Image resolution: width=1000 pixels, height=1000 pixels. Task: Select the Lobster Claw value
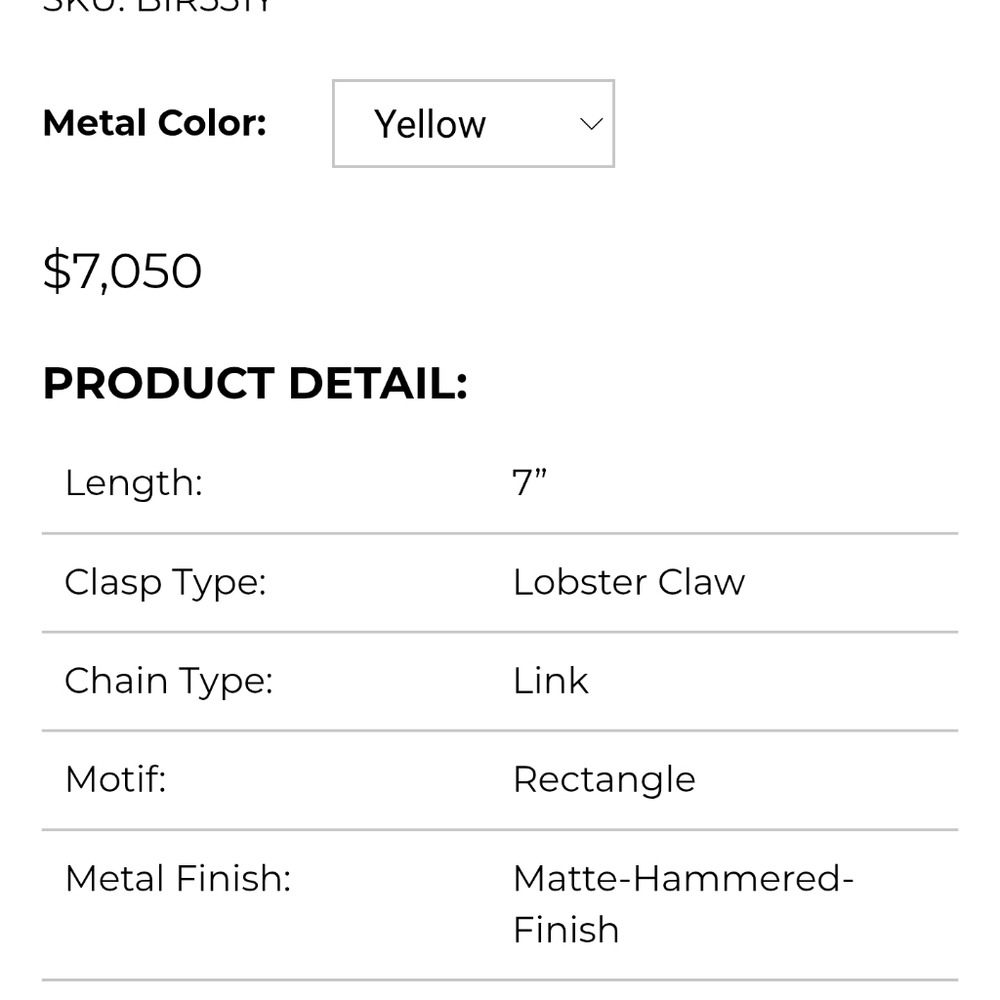pos(629,582)
